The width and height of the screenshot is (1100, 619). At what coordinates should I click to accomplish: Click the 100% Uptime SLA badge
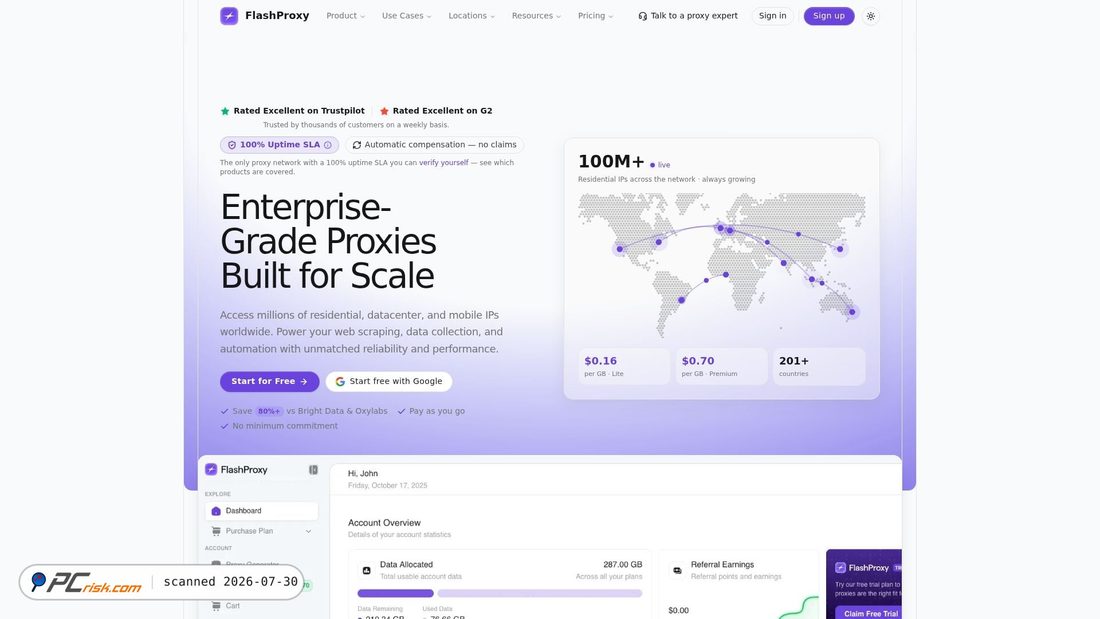tap(279, 145)
